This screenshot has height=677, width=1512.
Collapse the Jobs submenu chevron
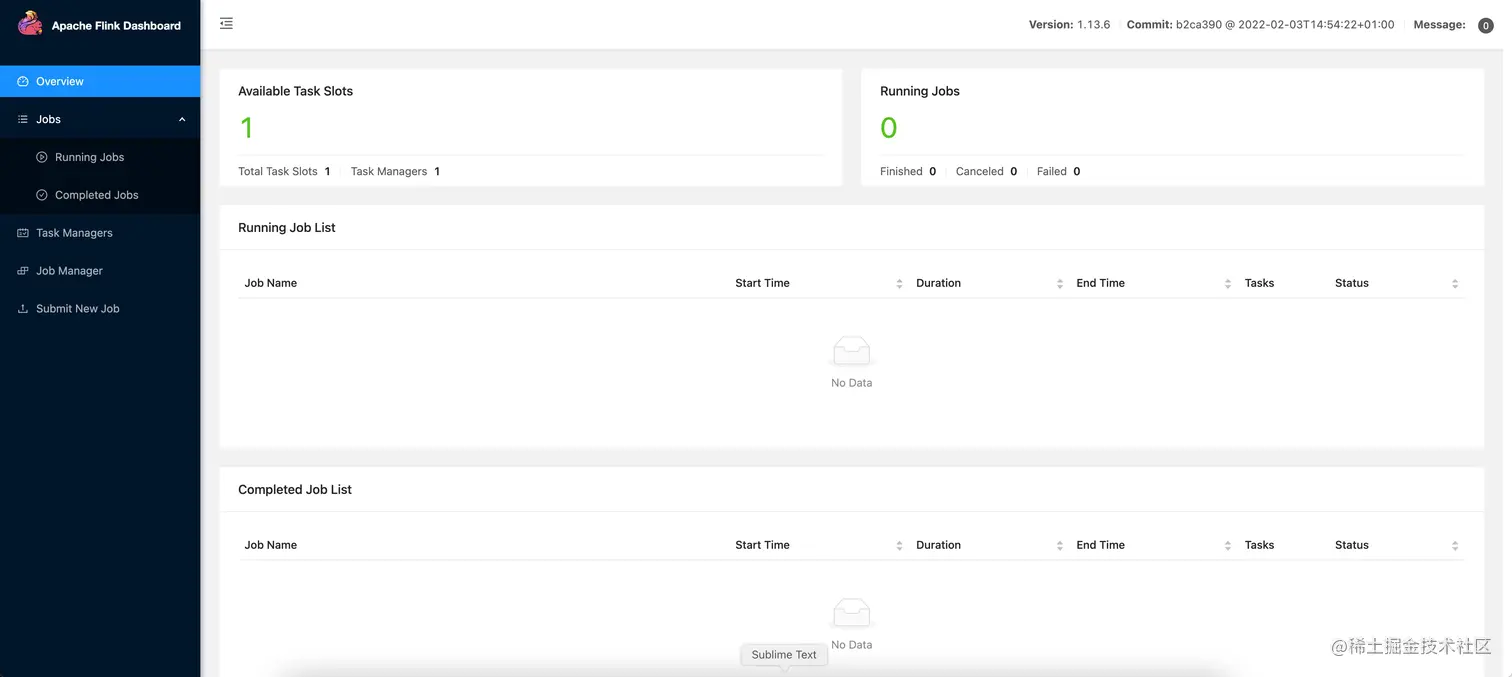[x=182, y=120]
